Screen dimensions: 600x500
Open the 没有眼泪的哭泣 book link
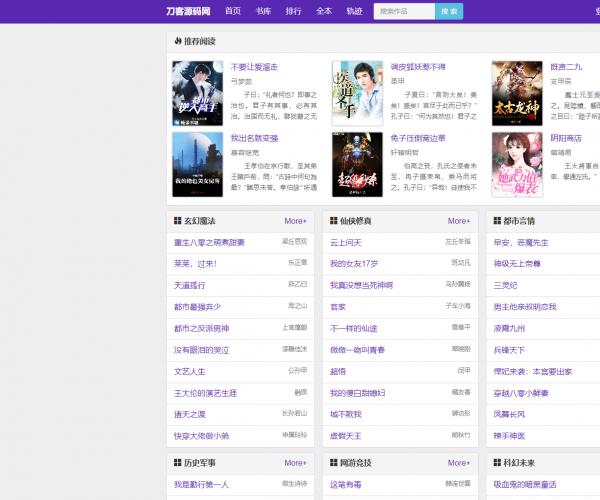tap(201, 350)
